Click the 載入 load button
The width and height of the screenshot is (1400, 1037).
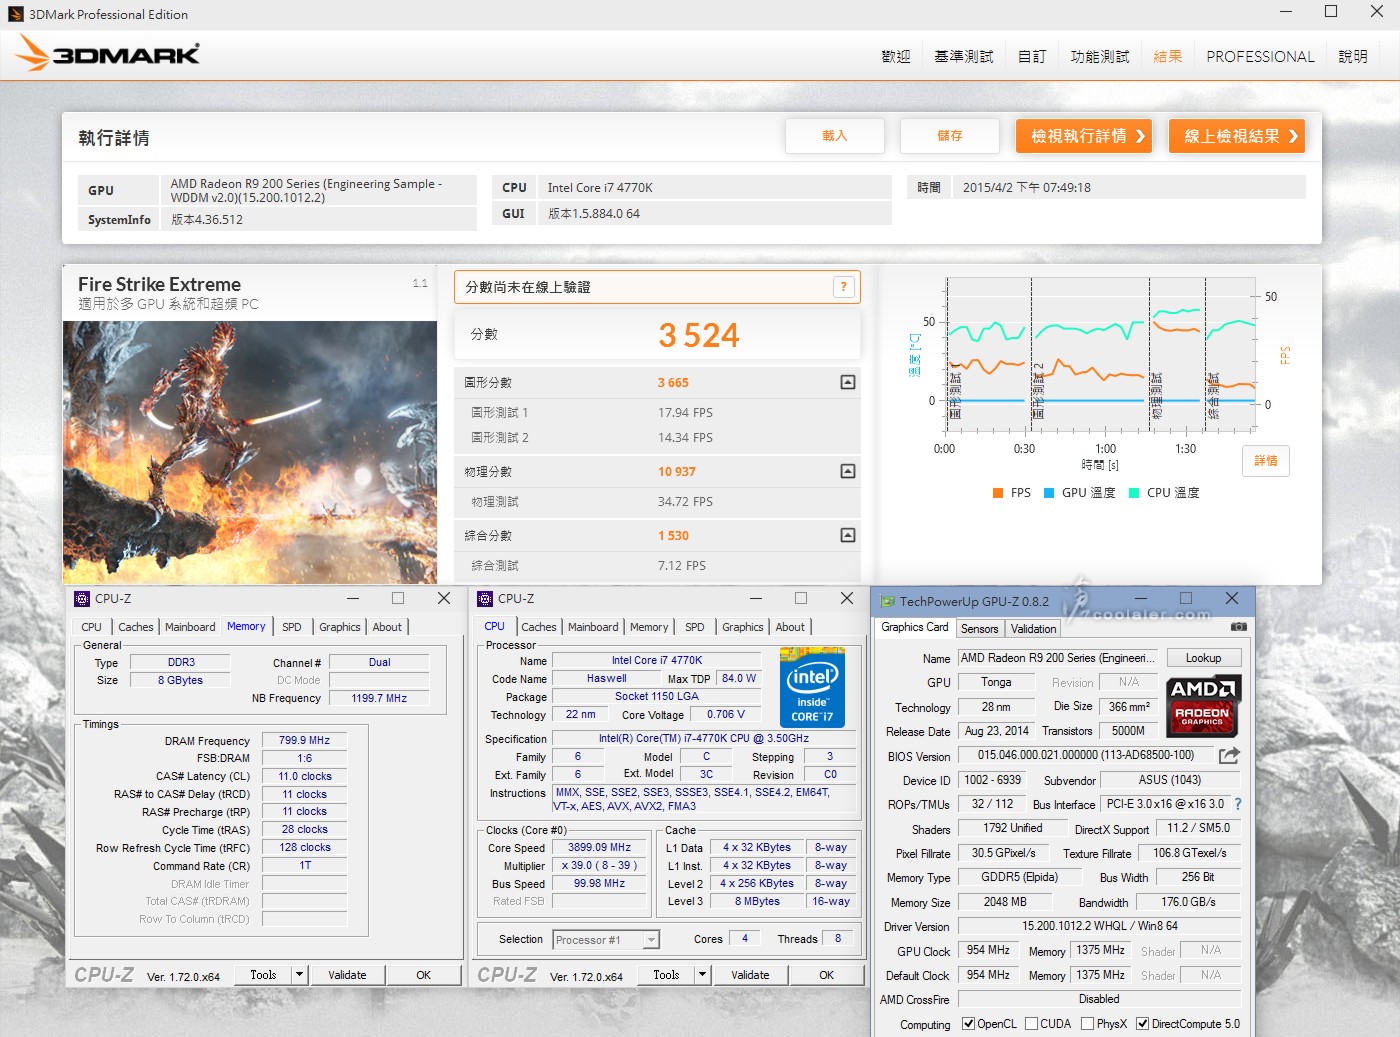pos(835,136)
